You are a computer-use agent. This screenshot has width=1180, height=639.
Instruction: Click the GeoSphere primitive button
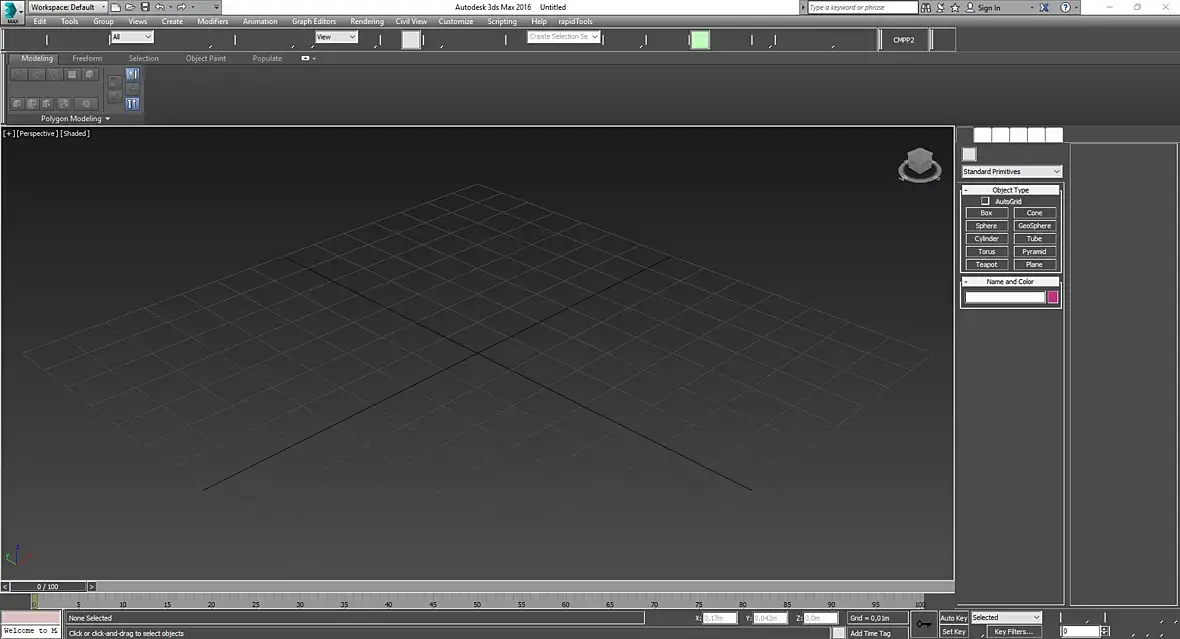pyautogui.click(x=1034, y=226)
